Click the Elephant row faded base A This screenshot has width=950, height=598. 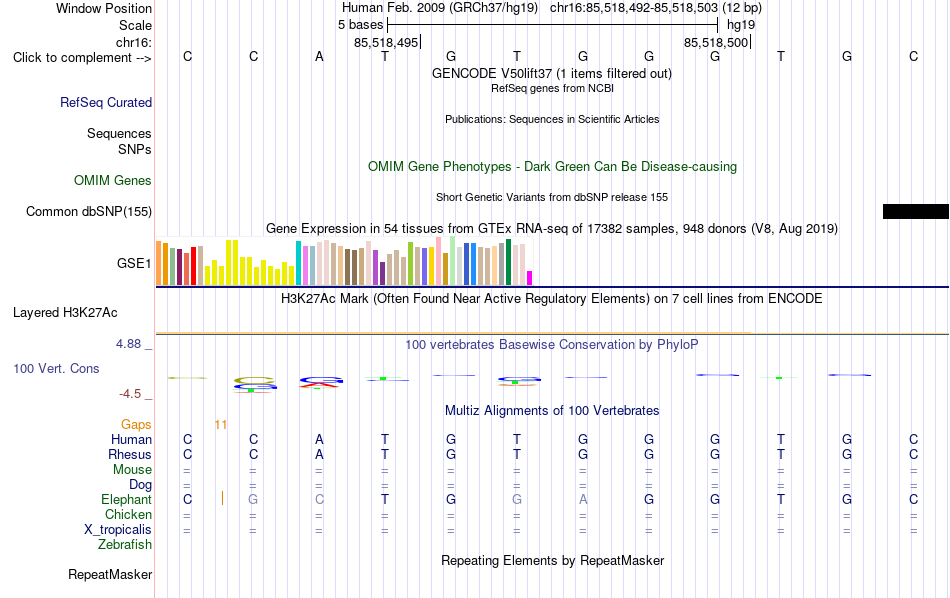click(x=583, y=499)
